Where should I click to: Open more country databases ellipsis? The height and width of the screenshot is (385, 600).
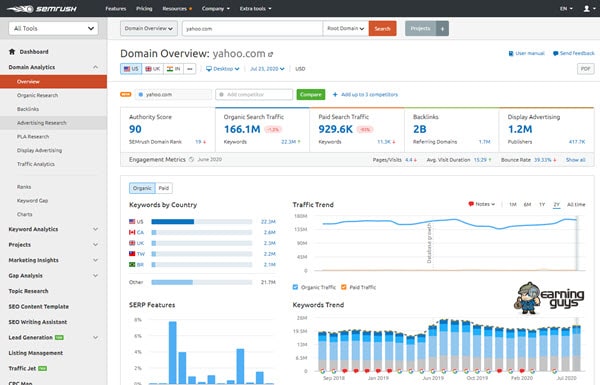click(x=190, y=69)
